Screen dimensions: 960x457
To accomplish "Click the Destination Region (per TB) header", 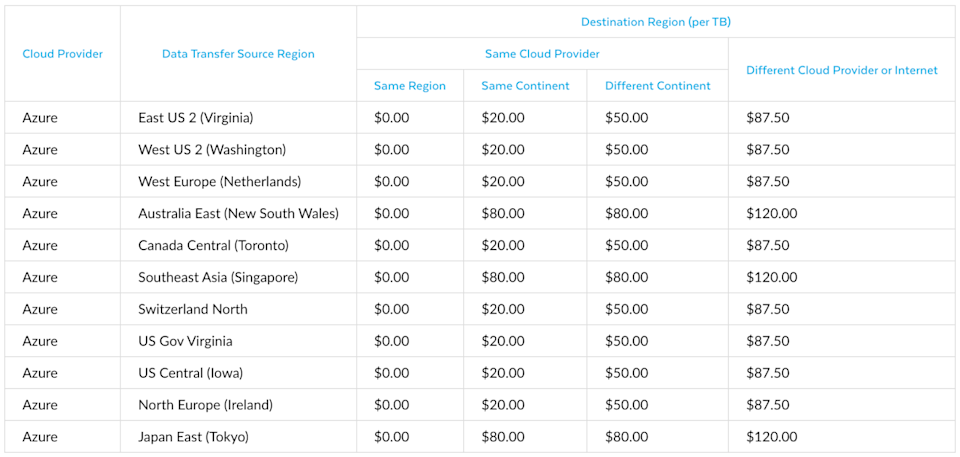I will coord(656,22).
